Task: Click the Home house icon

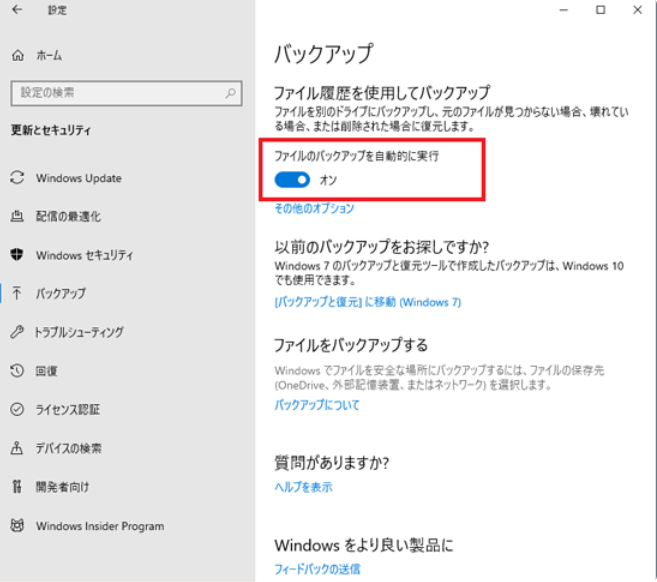Action: [x=18, y=55]
